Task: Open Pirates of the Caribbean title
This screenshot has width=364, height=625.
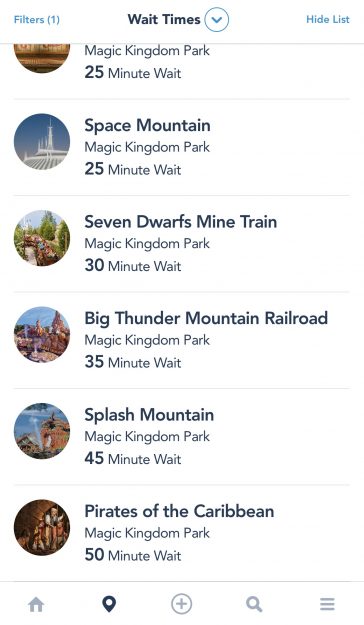Action: 179,511
